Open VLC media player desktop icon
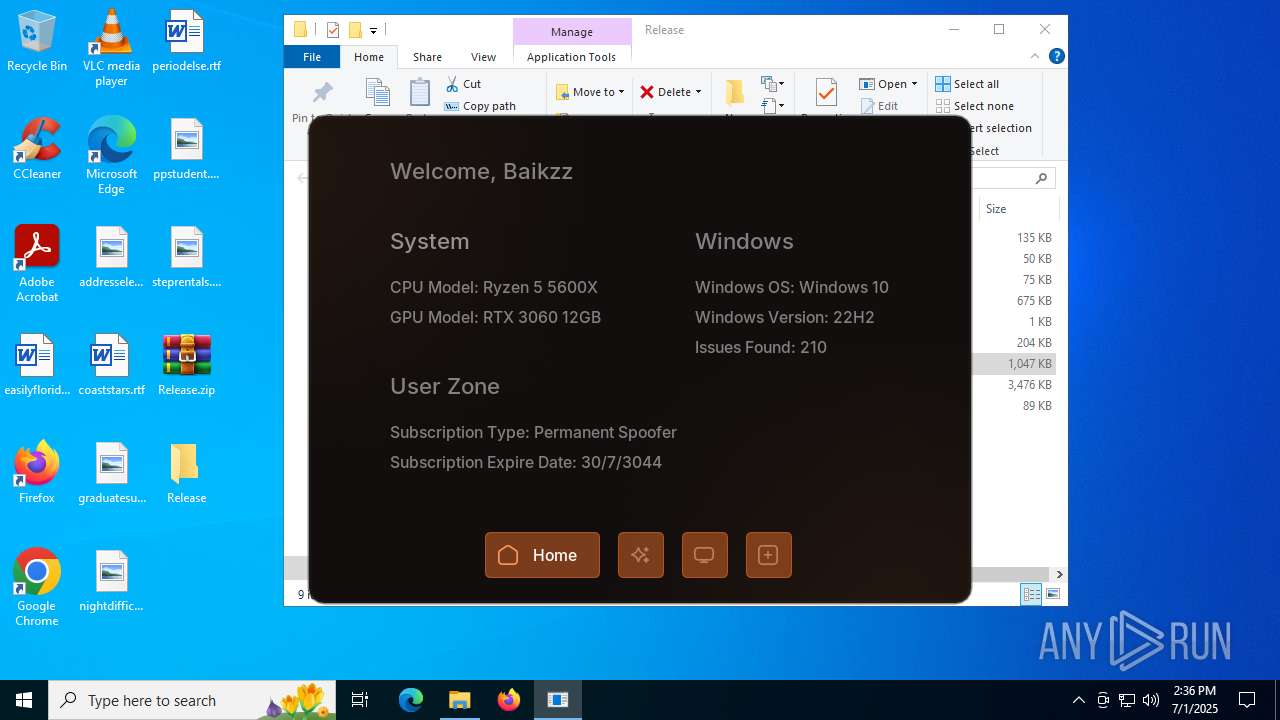This screenshot has width=1280, height=720. click(x=111, y=48)
